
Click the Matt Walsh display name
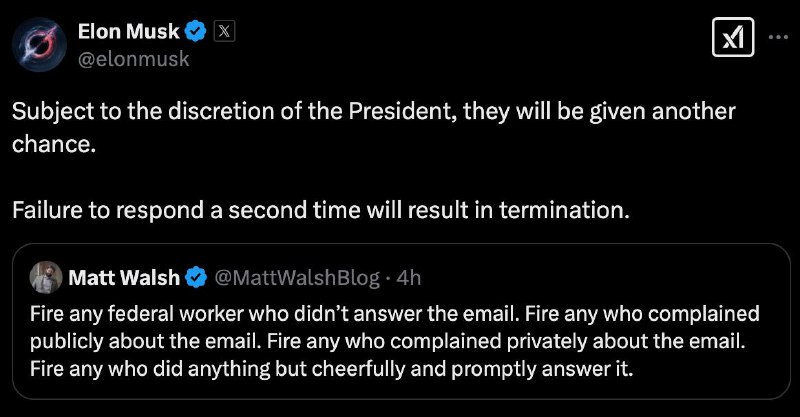124,278
